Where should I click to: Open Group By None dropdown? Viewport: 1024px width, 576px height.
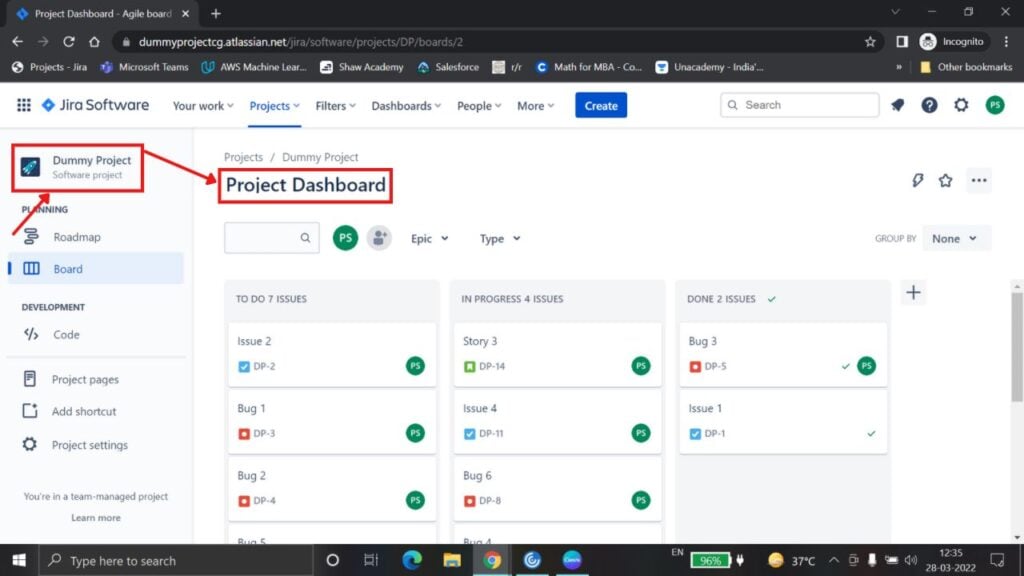(956, 238)
